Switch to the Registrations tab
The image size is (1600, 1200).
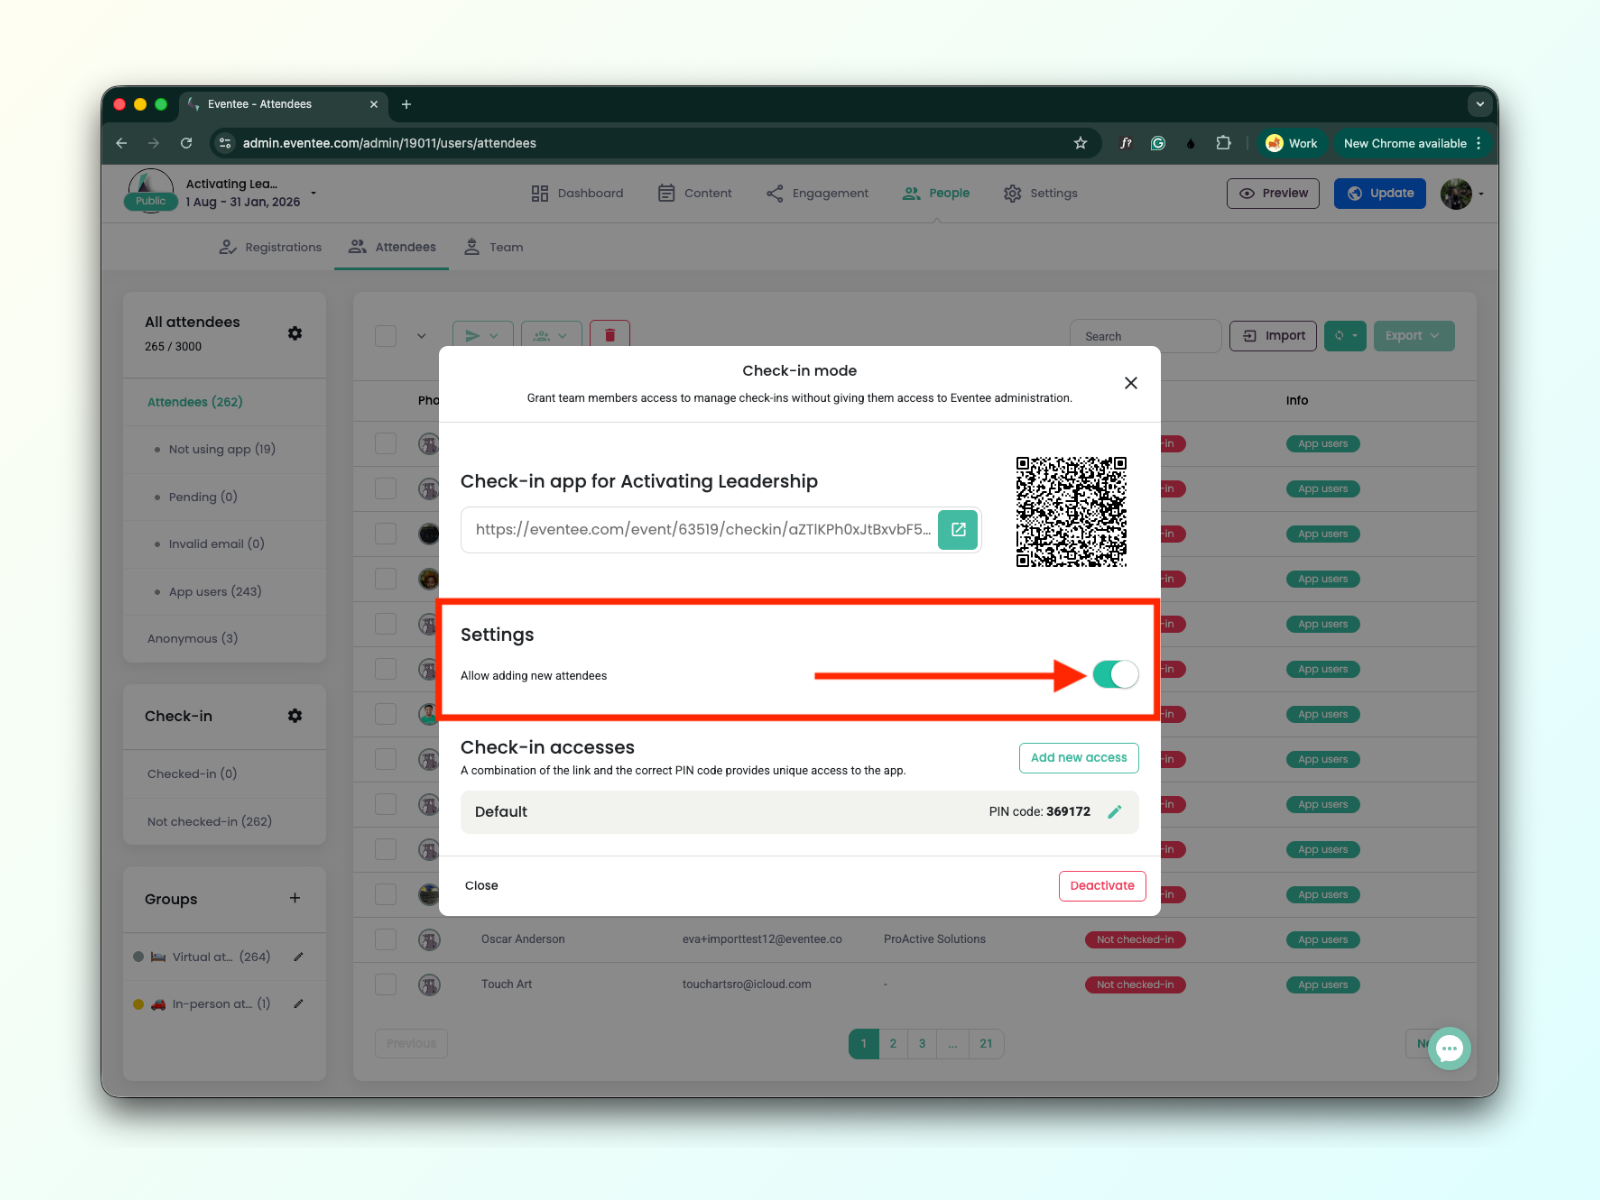coord(271,247)
